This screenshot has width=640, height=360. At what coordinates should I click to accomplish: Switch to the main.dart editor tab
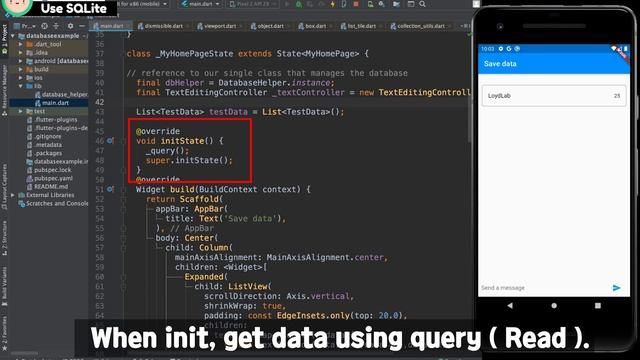tap(111, 26)
